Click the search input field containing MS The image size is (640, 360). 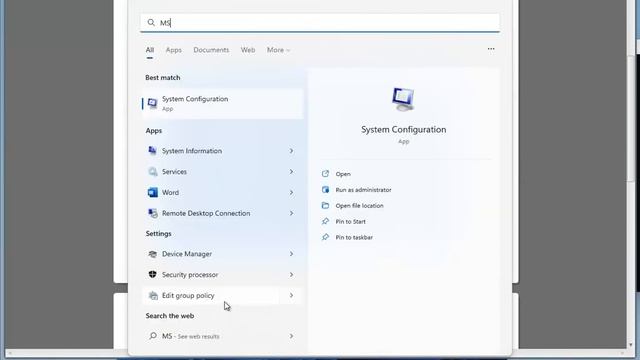(320, 22)
